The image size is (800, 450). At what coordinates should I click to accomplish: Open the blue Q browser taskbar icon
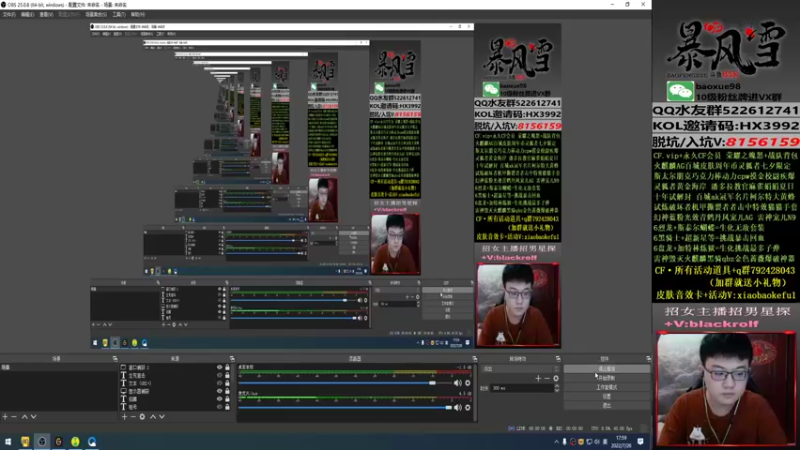(92, 442)
